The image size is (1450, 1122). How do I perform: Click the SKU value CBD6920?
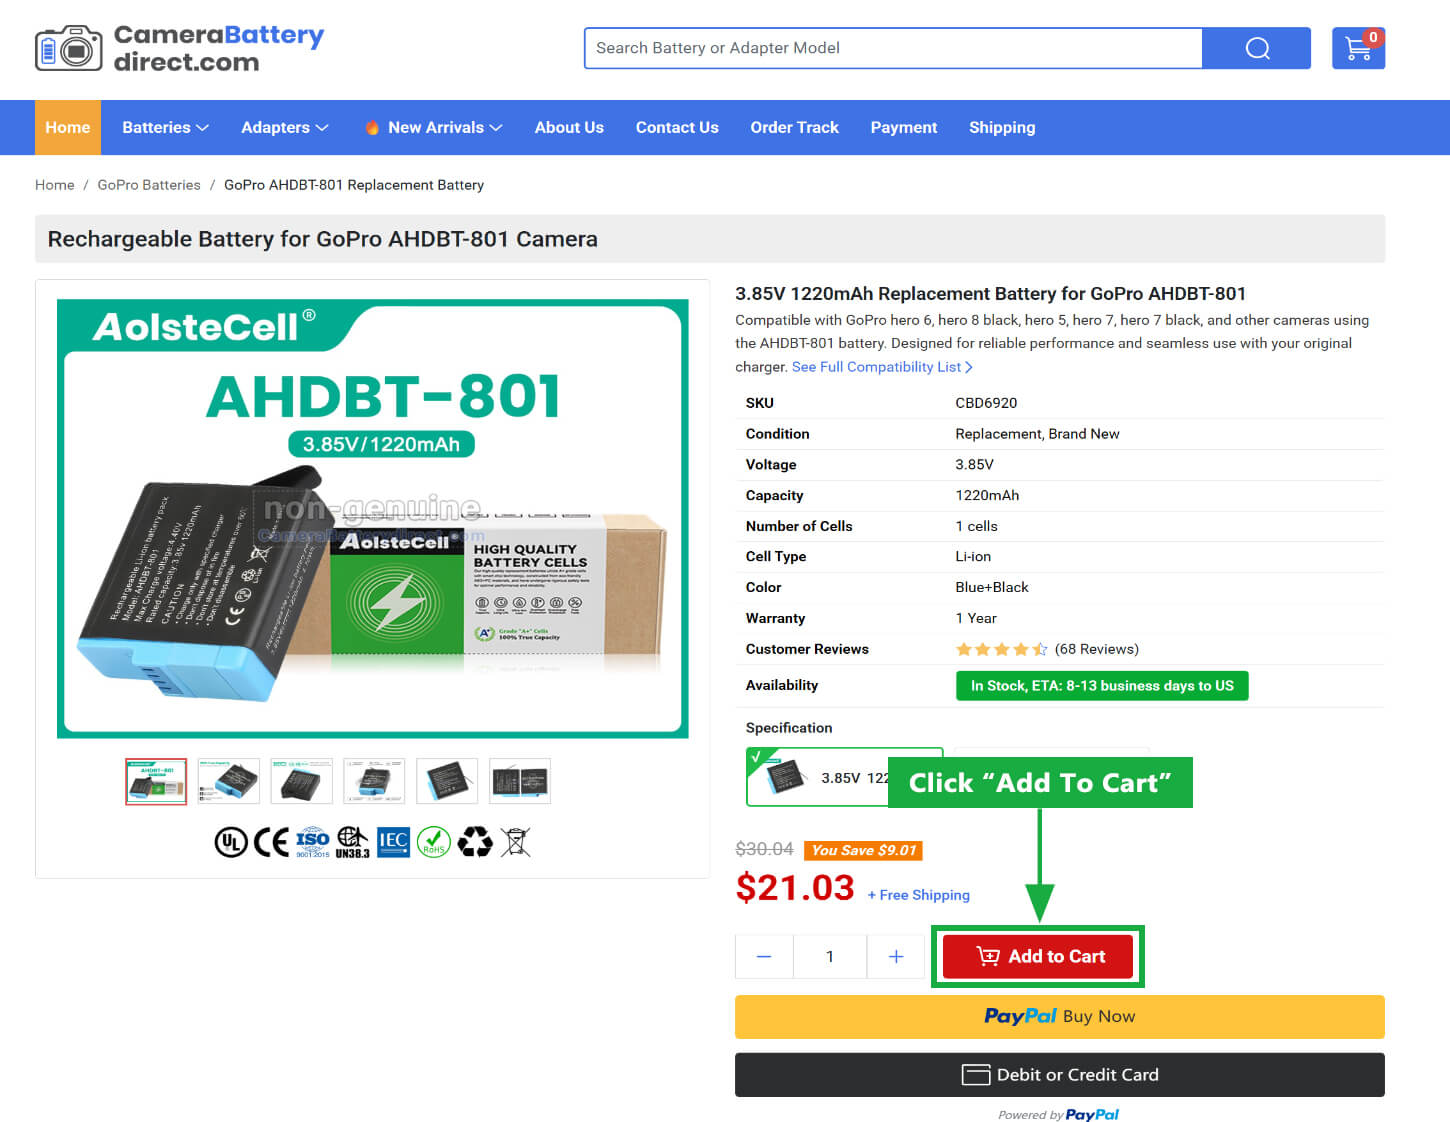click(x=986, y=403)
